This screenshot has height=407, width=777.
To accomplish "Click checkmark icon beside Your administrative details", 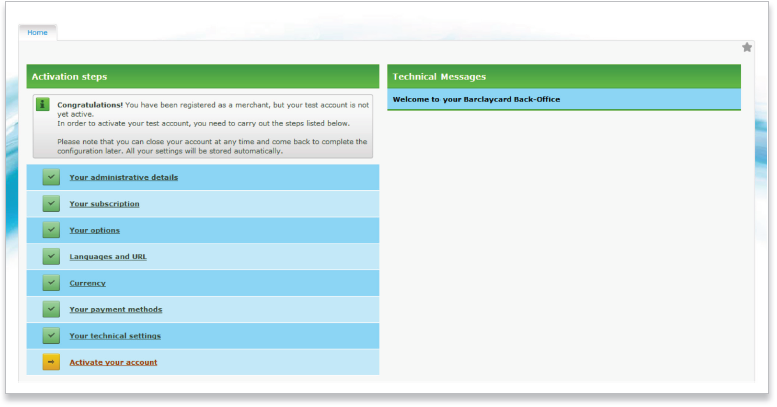I will click(x=51, y=177).
